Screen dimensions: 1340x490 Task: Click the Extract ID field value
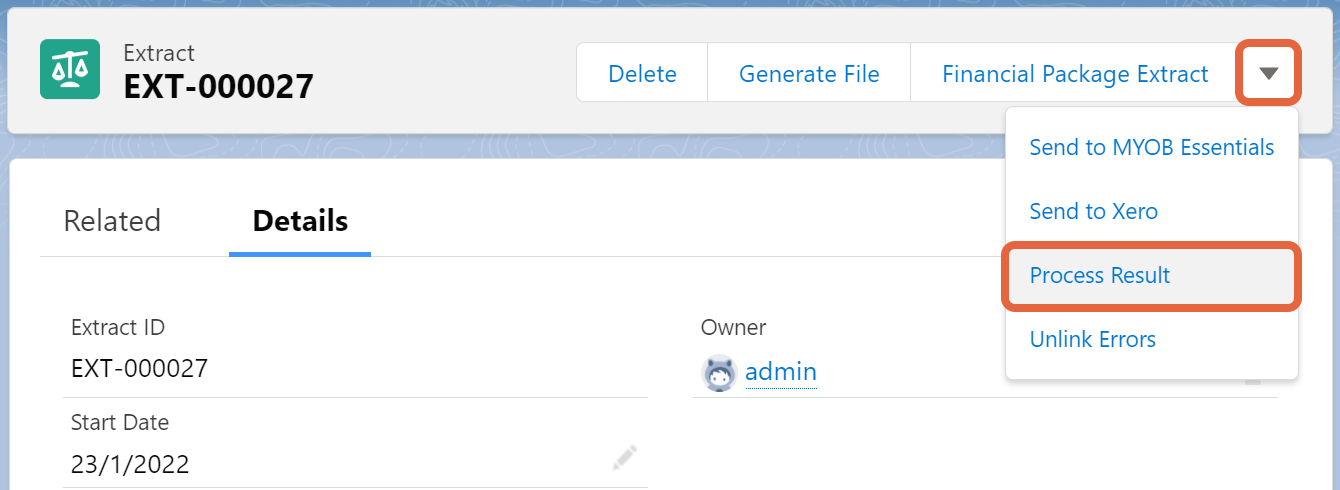tap(139, 369)
